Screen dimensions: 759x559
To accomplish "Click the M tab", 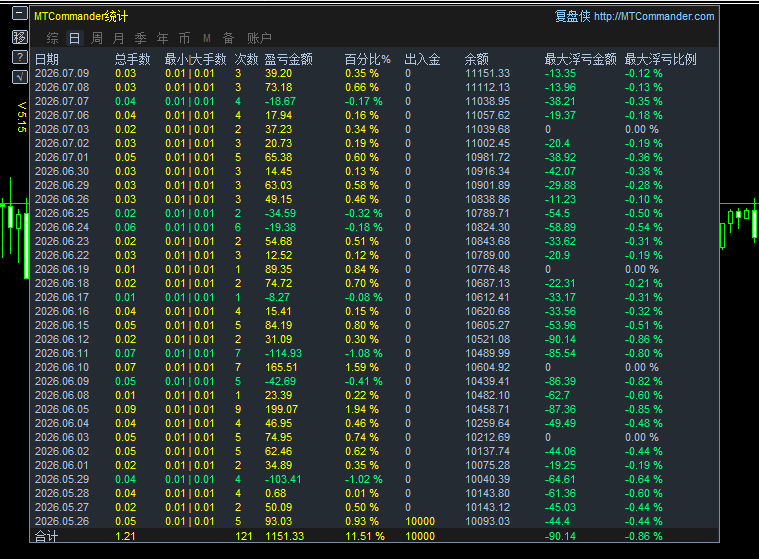I will click(x=207, y=38).
